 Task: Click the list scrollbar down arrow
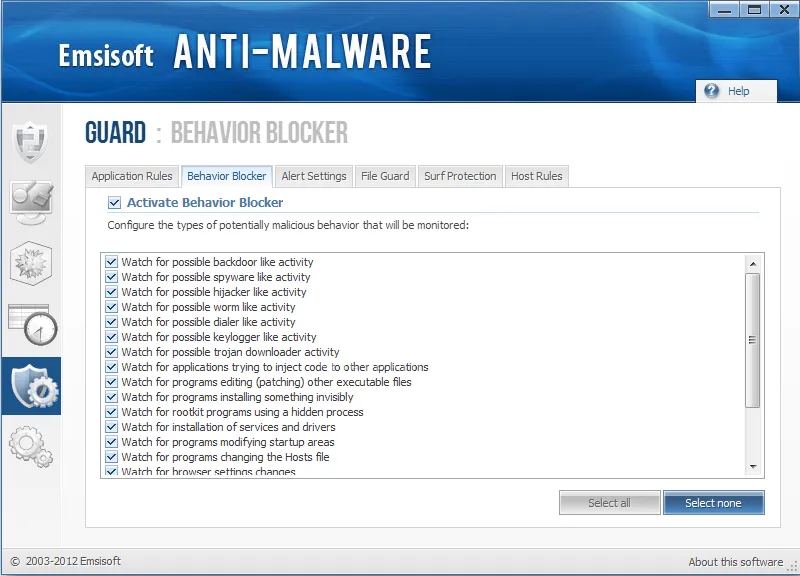[x=753, y=467]
